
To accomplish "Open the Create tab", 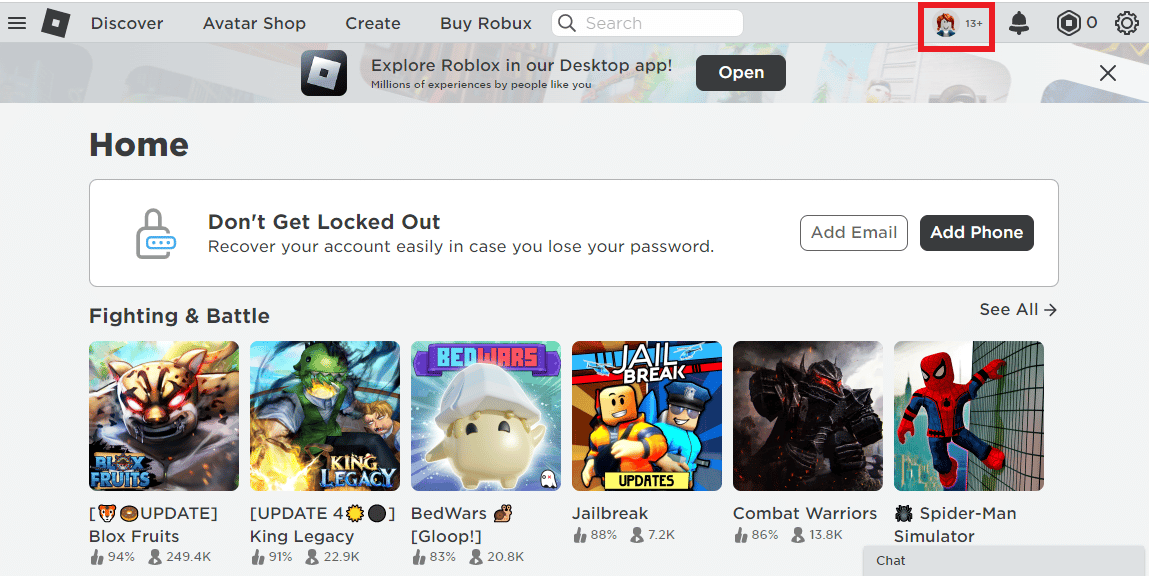I will [x=372, y=22].
